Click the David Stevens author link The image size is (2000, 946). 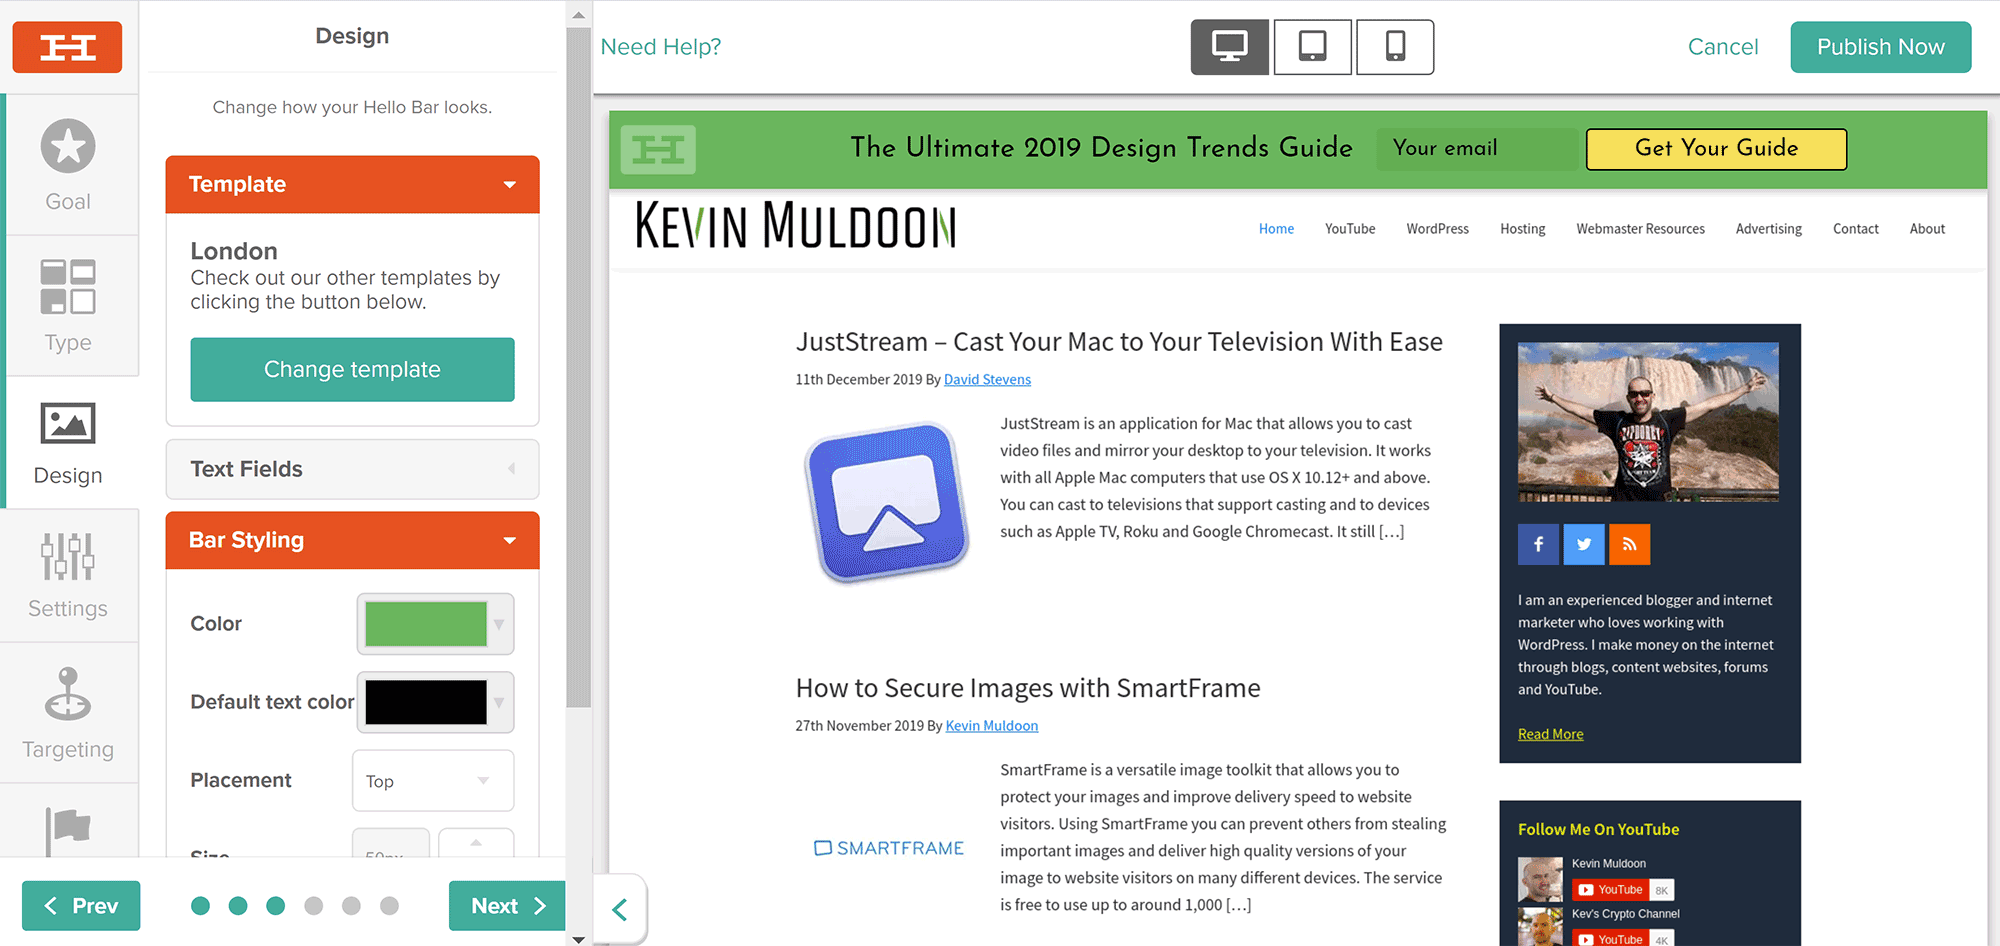[x=987, y=380]
